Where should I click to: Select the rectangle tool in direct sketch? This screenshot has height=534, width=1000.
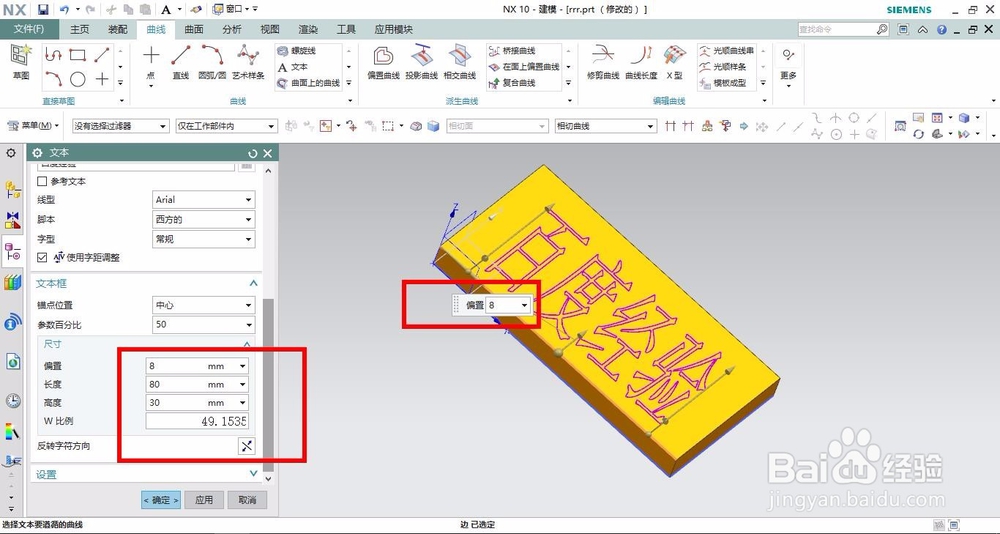pos(77,56)
